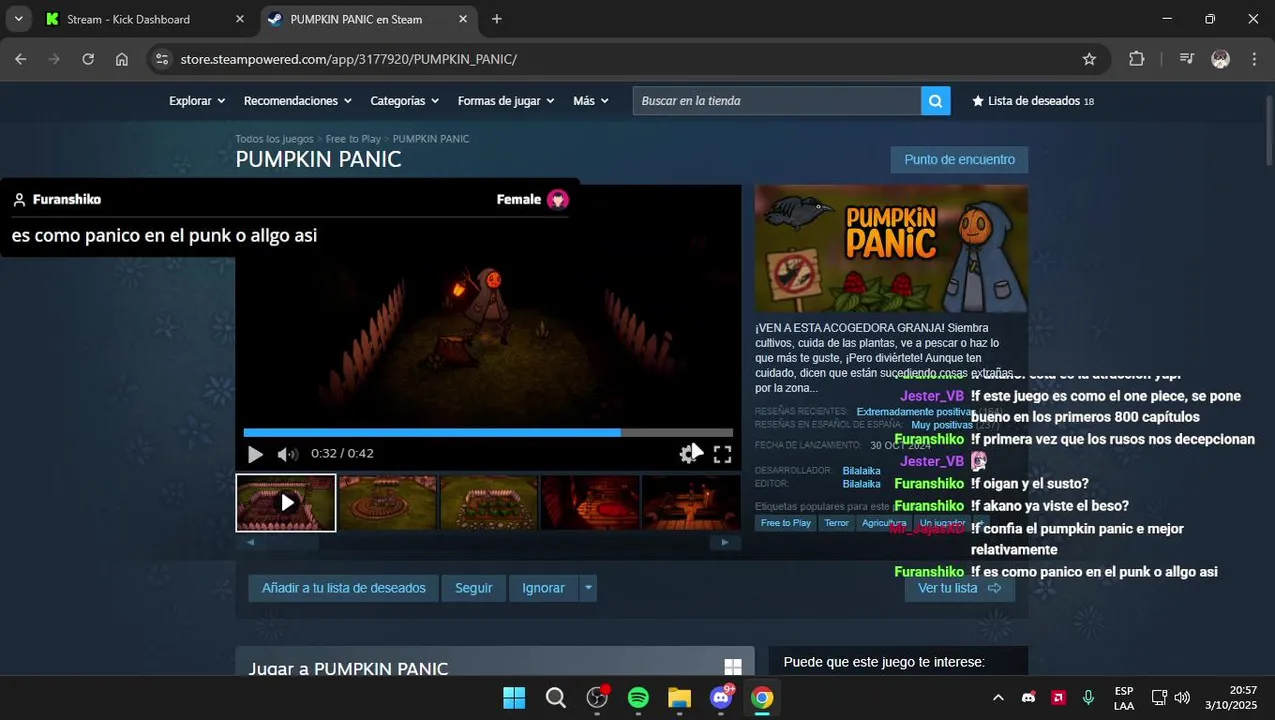Click the store search magnifier button
The width and height of the screenshot is (1275, 720).
tap(935, 101)
